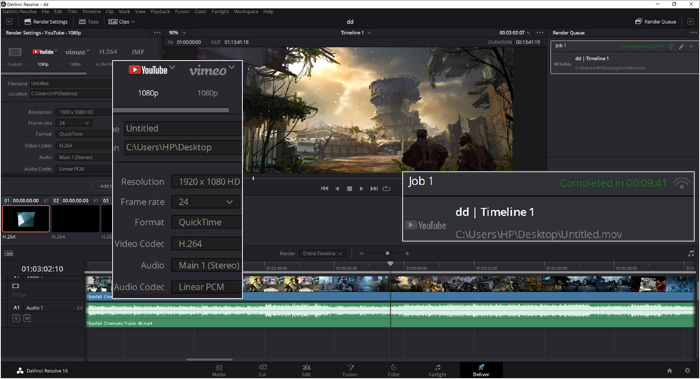The height and width of the screenshot is (379, 700).
Task: Remove Job 1 with the x icon
Action: pyautogui.click(x=691, y=46)
